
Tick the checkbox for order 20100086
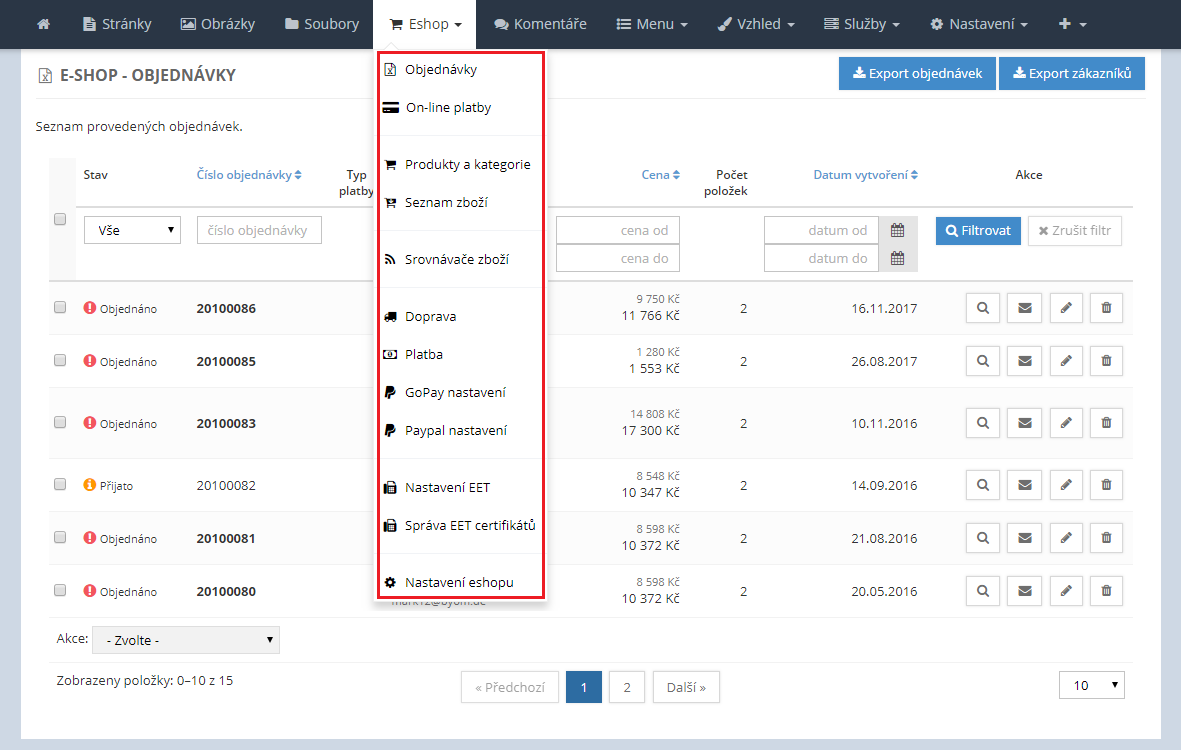tap(60, 307)
